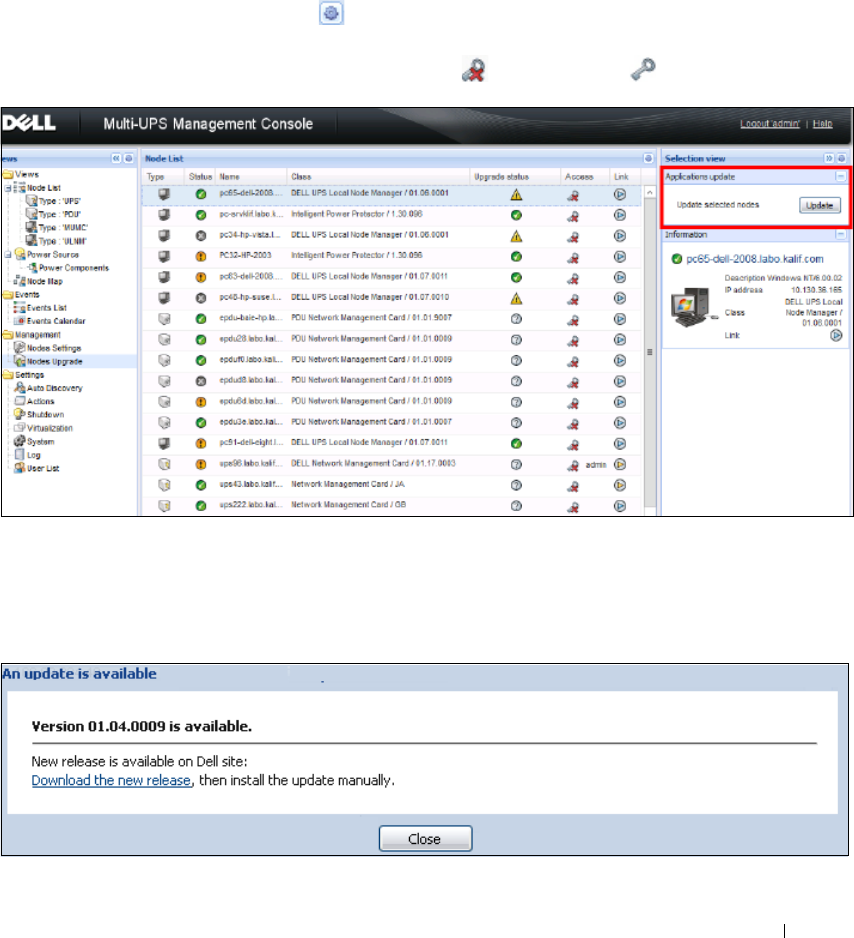Click warning upgrade icon for pc48-hp-suse row
This screenshot has width=854, height=938.
(x=516, y=299)
